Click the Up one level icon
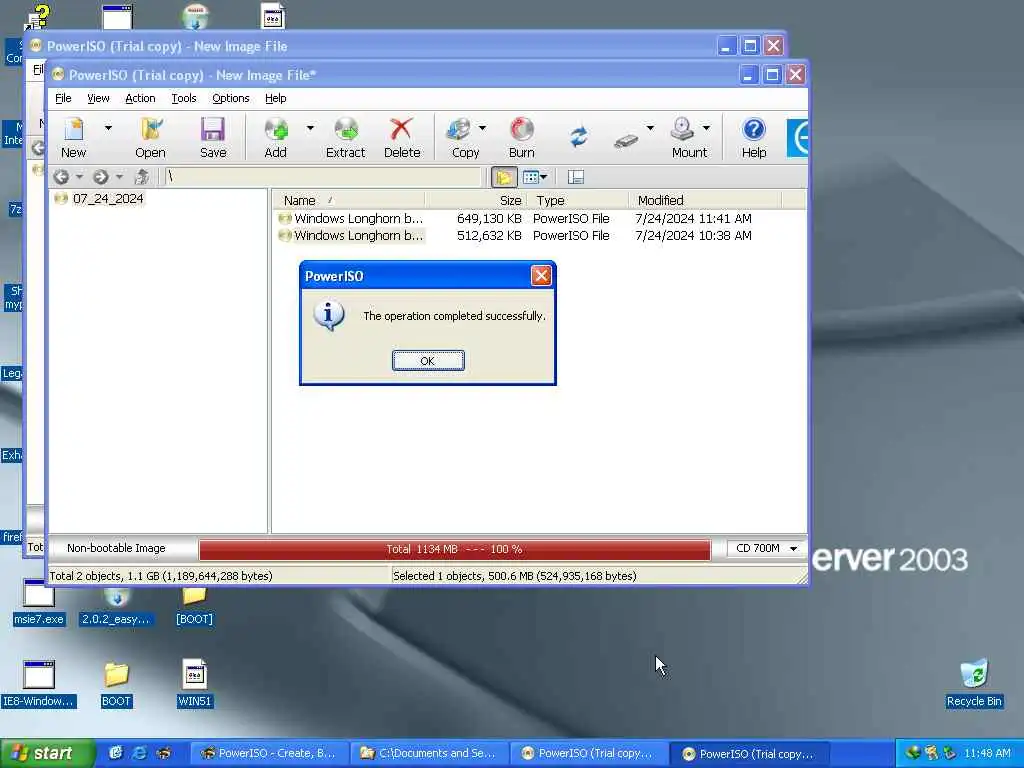1024x768 pixels. pyautogui.click(x=142, y=177)
